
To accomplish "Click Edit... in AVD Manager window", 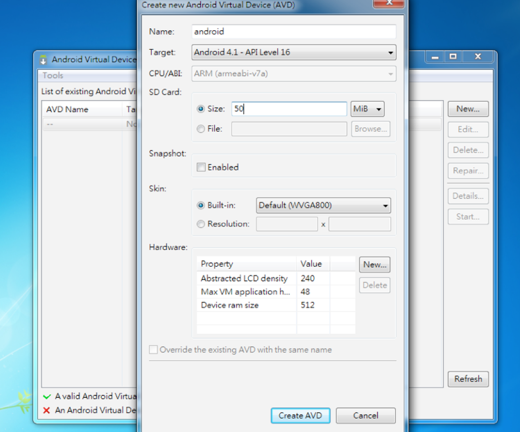I will pos(468,129).
